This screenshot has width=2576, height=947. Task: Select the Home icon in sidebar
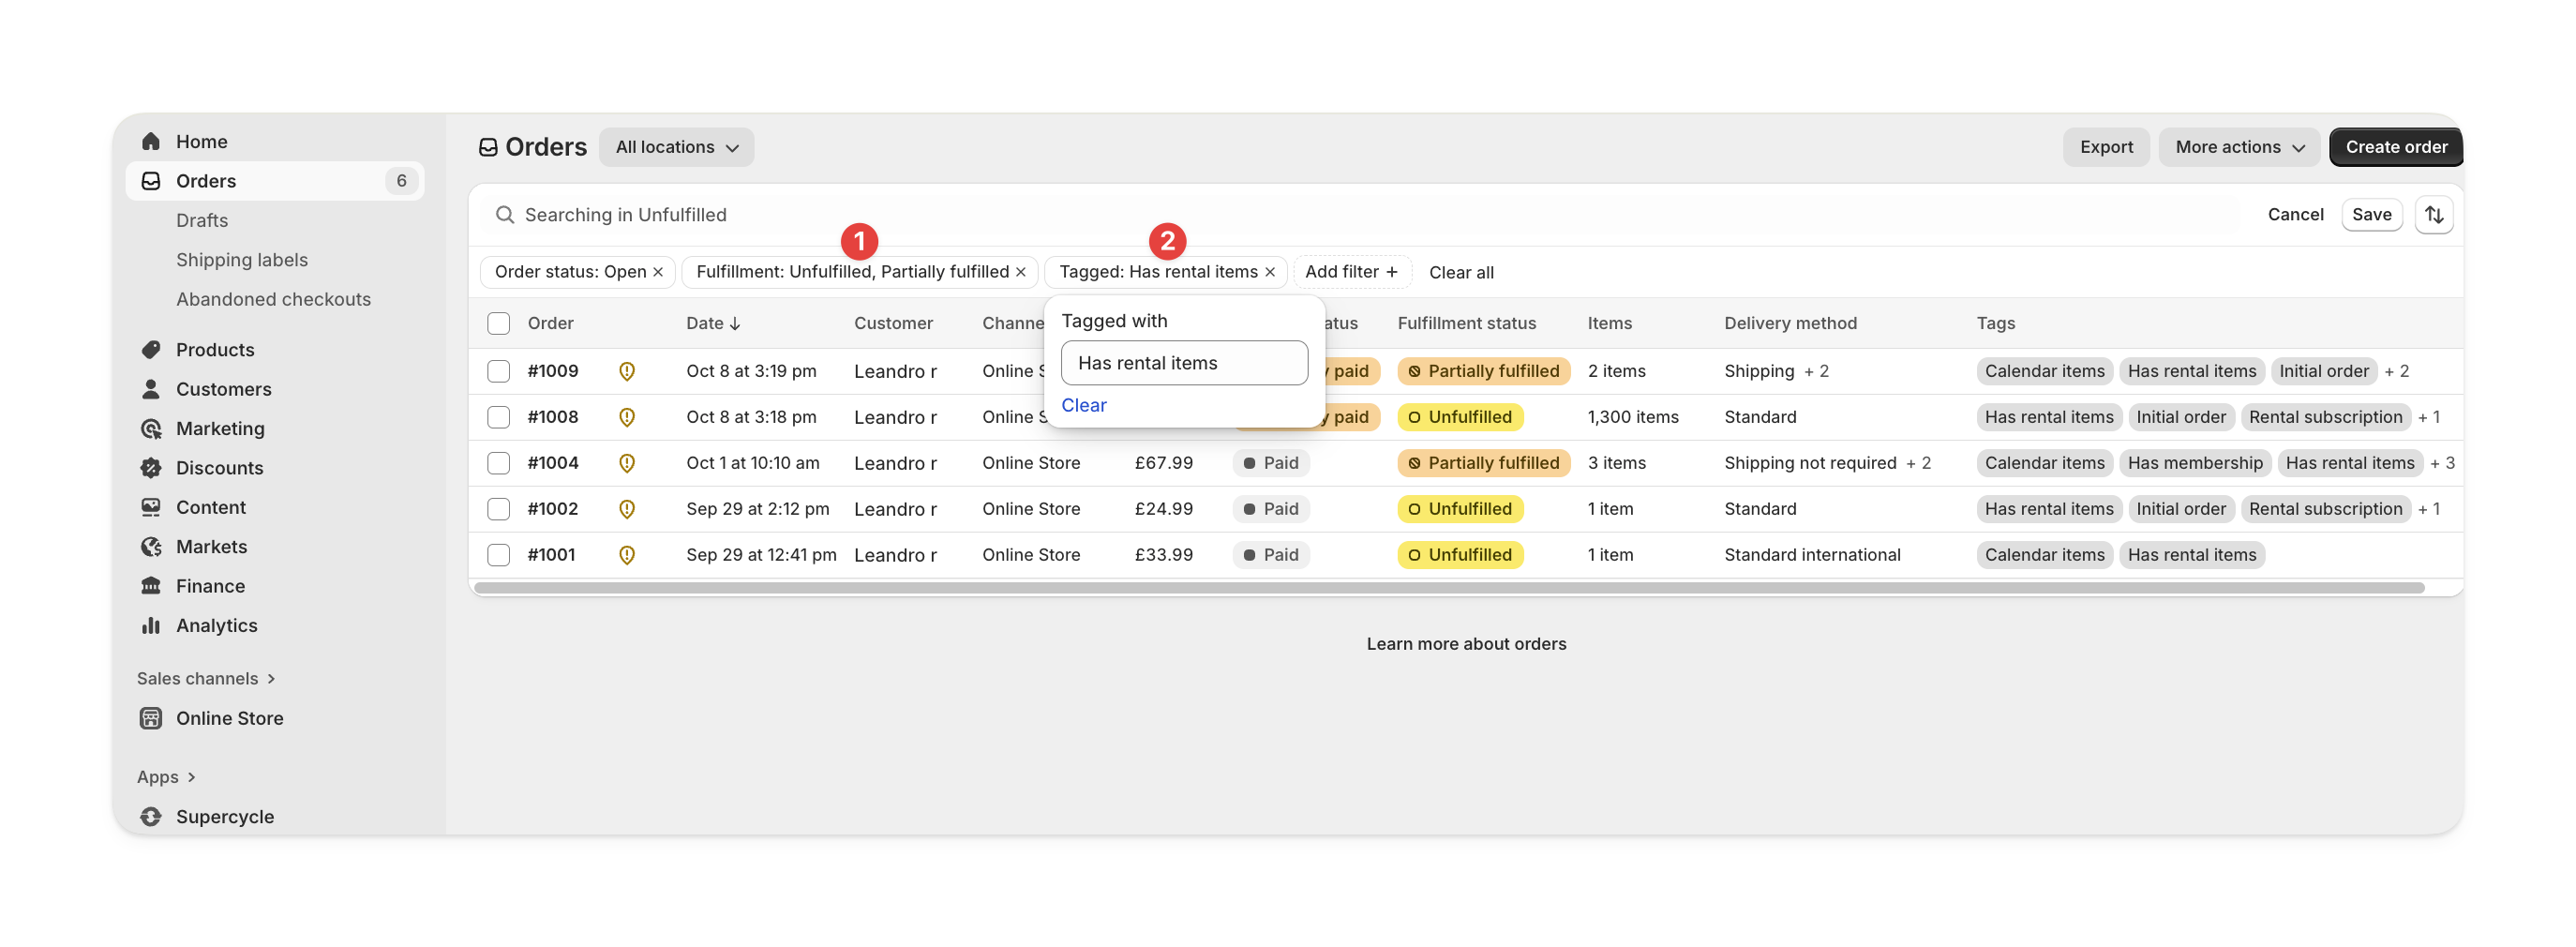151,141
